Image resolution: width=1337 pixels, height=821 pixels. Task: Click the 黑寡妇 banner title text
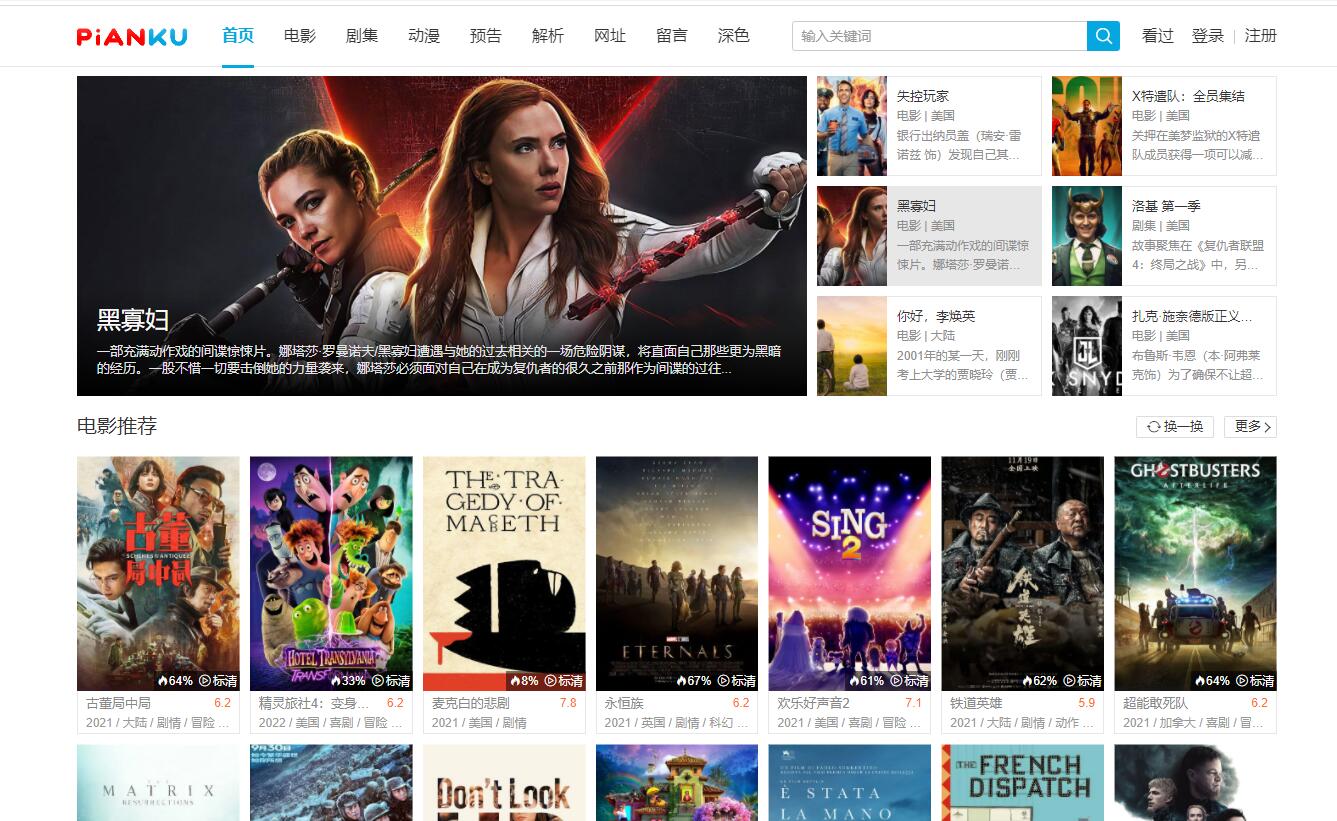[132, 320]
